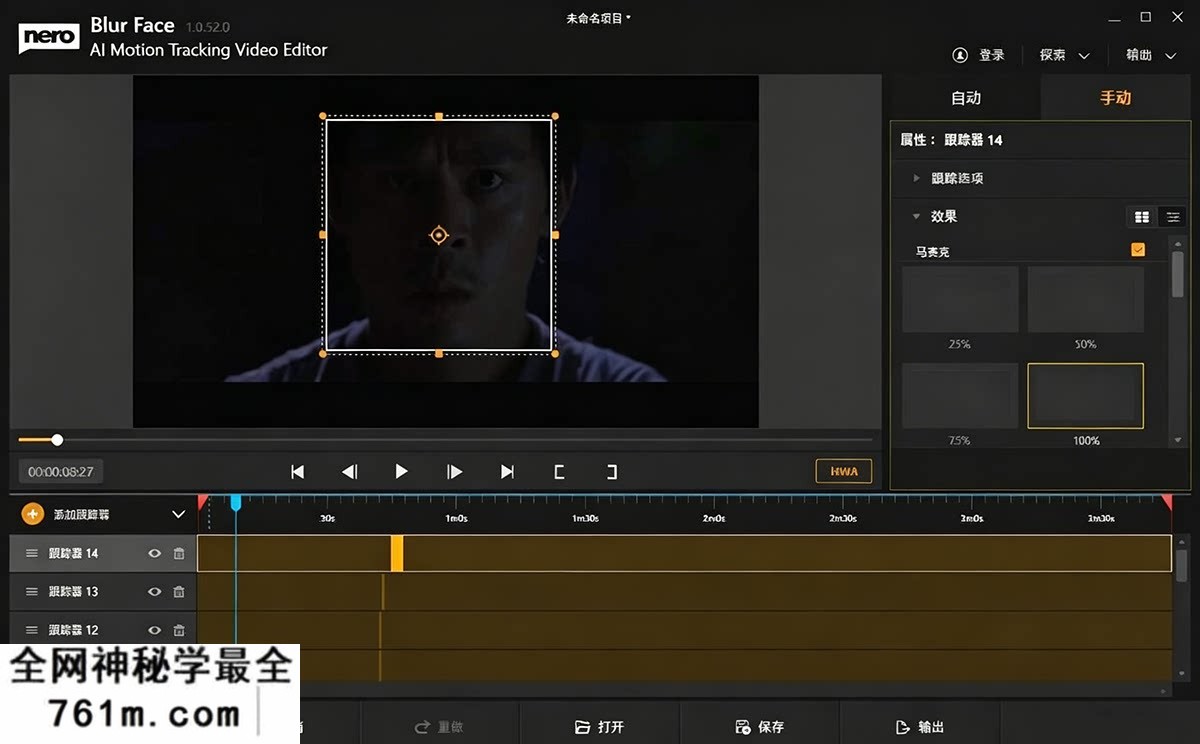Screen dimensions: 1200x744
Task: Click the drag handle of 跟踪器 12
Action: [32, 630]
